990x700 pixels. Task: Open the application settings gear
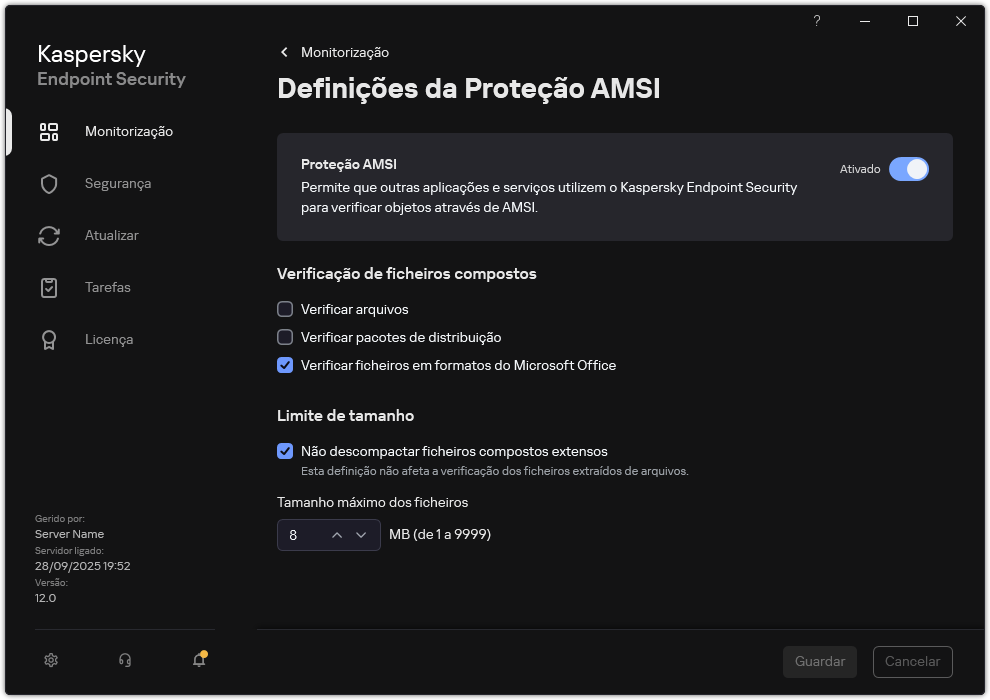[50, 660]
